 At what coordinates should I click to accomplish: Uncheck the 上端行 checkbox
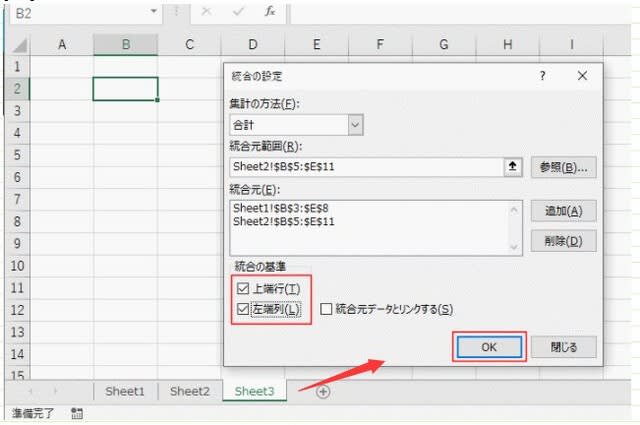[x=240, y=289]
